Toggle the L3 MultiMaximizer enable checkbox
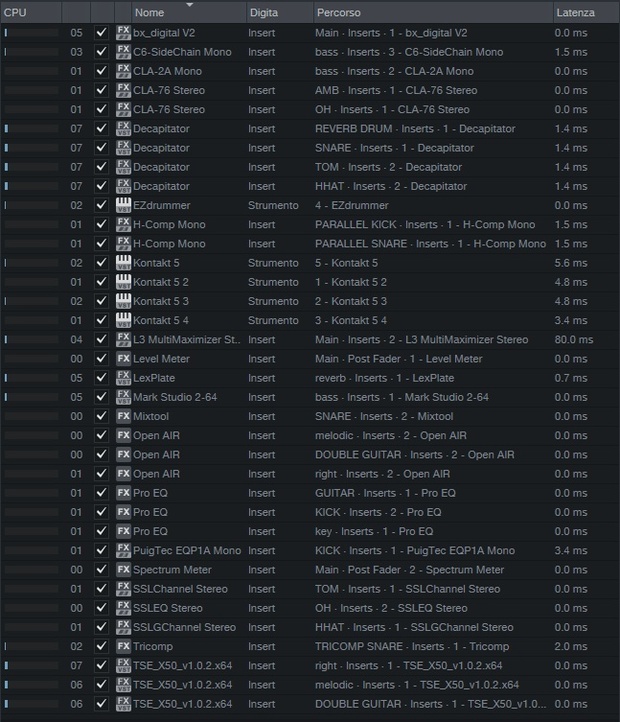Screen dimensions: 620x722 click(101, 339)
